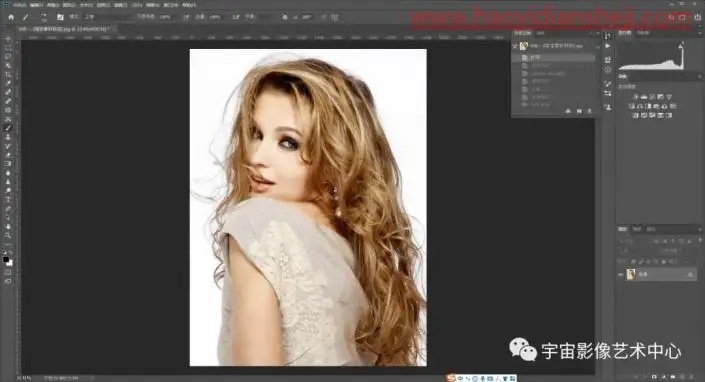Screen dimensions: 705x382
Task: Select the Move tool atop the toolbox
Action: (x=8, y=40)
